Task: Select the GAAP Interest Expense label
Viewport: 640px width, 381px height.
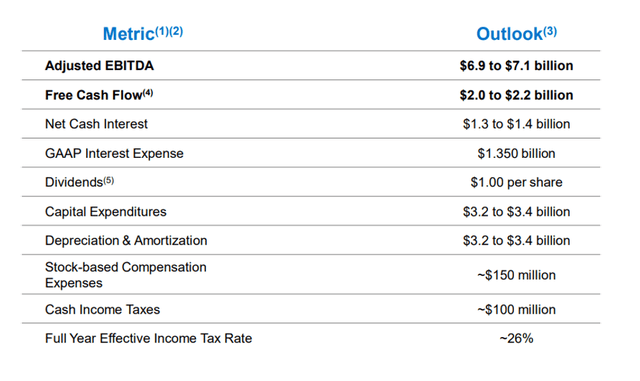Action: tap(114, 153)
